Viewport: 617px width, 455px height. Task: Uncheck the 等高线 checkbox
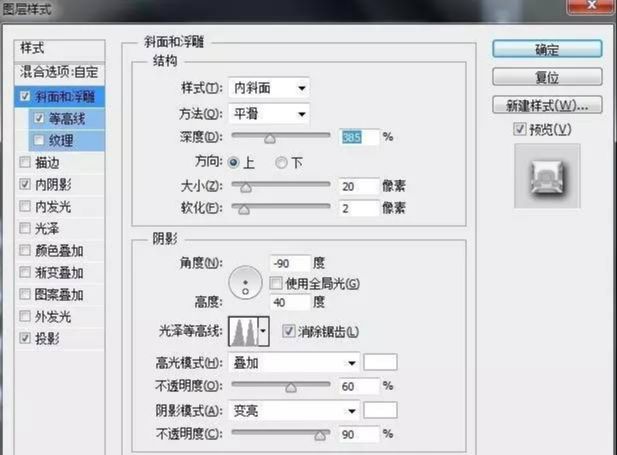coord(39,118)
